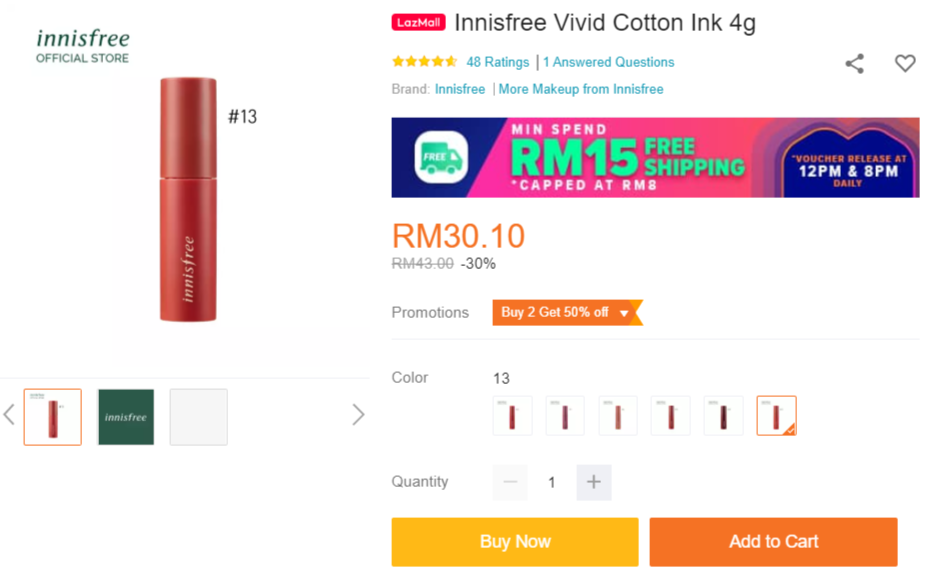The height and width of the screenshot is (574, 928).
Task: Click the share icon
Action: coord(854,63)
